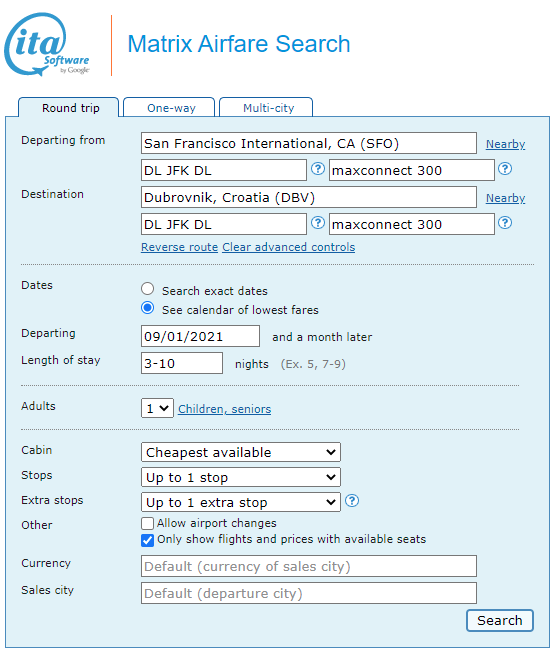
Task: Open the Stops dropdown
Action: coord(241,477)
